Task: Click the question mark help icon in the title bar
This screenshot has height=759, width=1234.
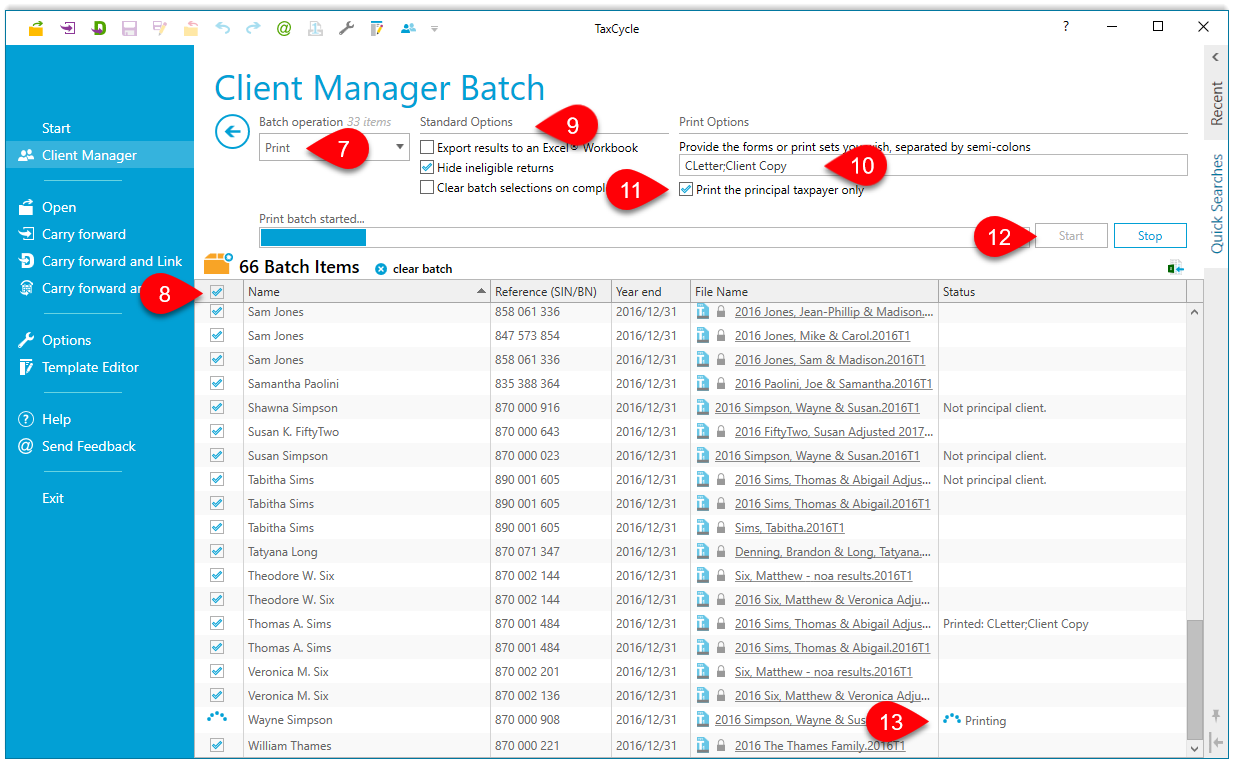Action: [1066, 27]
